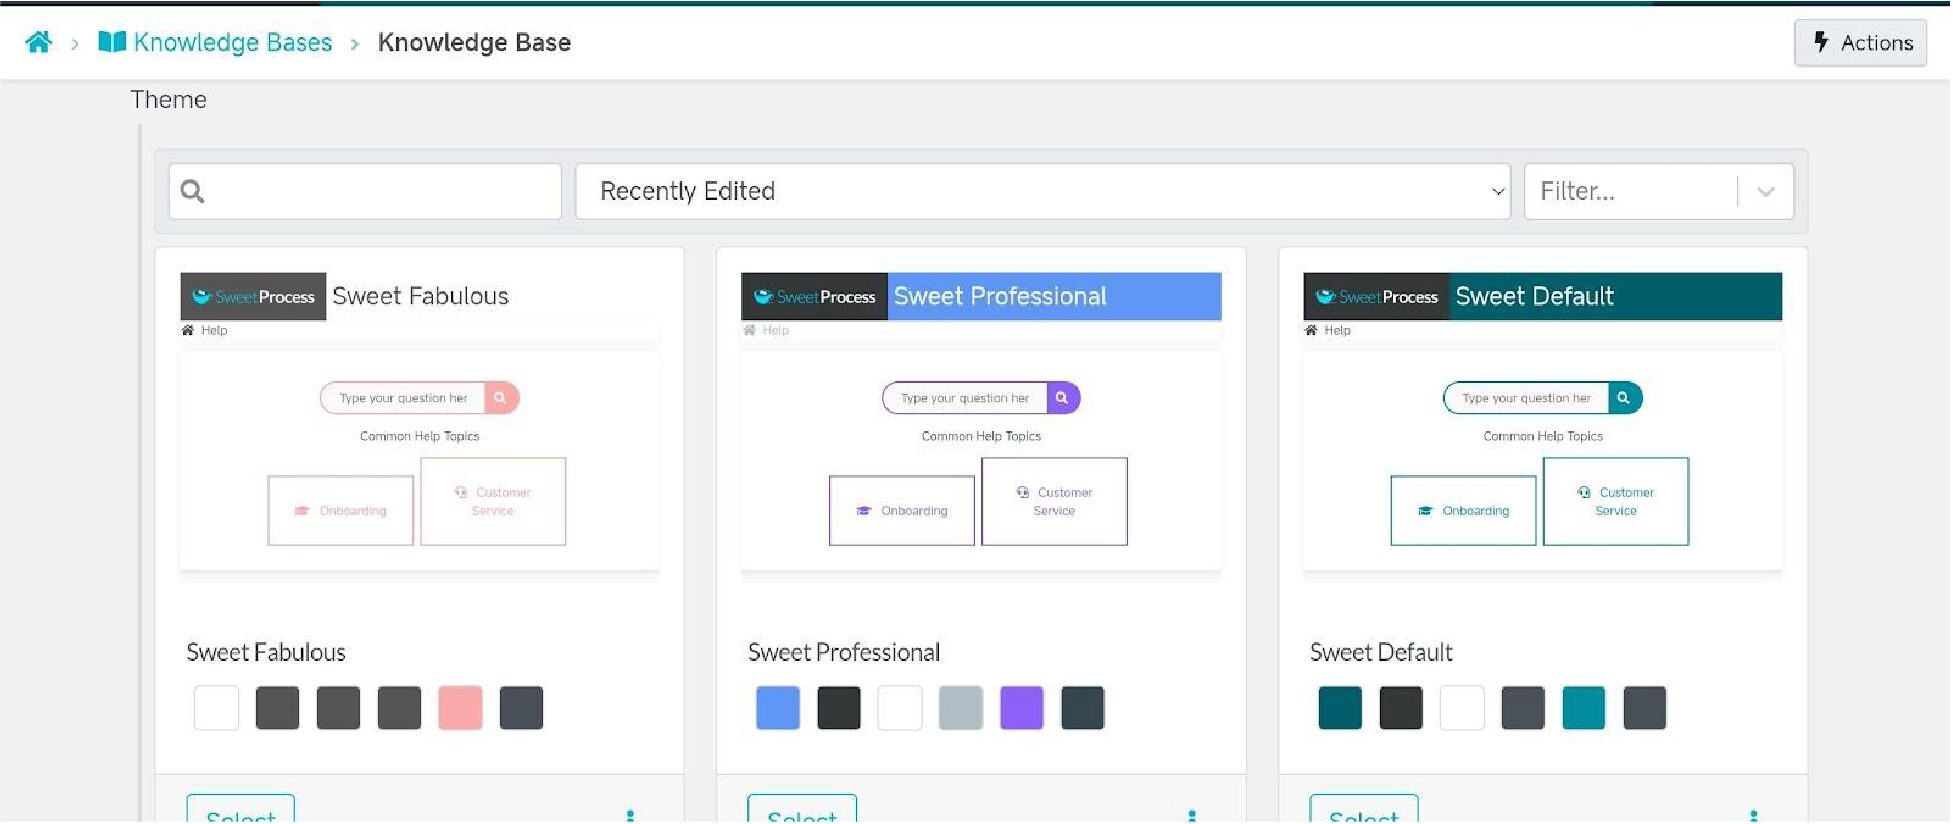Click teal search icon in Sweet Default preview
Screen dimensions: 1953x824
coord(1624,398)
